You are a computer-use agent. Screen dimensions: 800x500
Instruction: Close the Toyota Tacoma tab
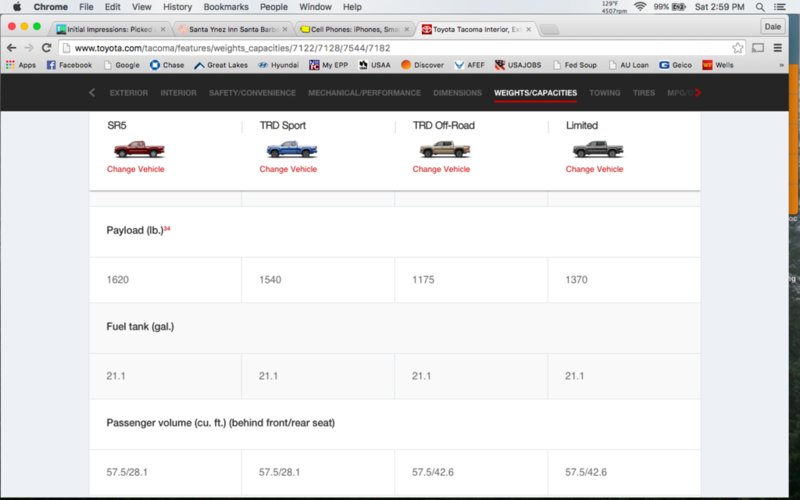click(529, 29)
